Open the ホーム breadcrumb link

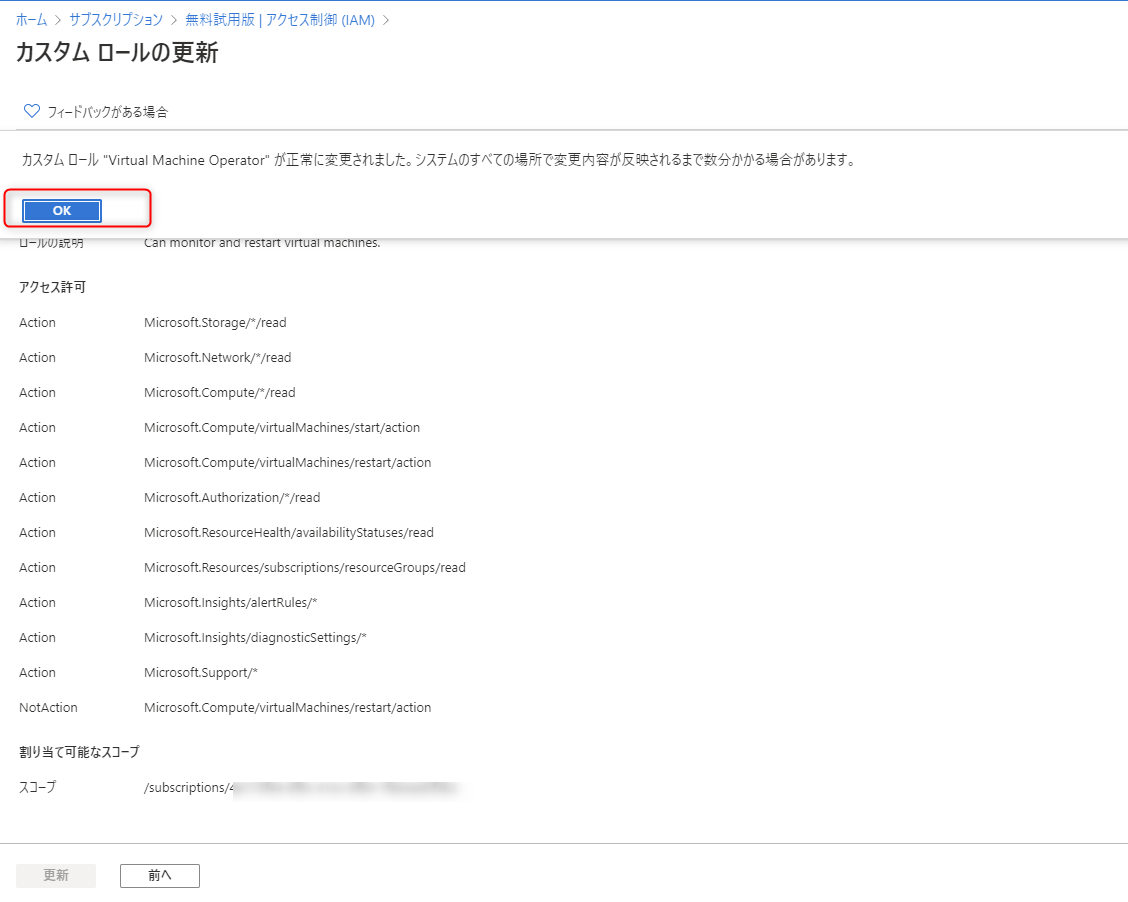click(31, 20)
